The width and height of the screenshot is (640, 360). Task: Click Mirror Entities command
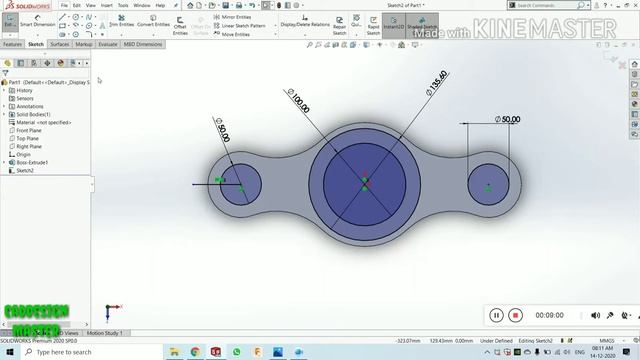coord(232,17)
